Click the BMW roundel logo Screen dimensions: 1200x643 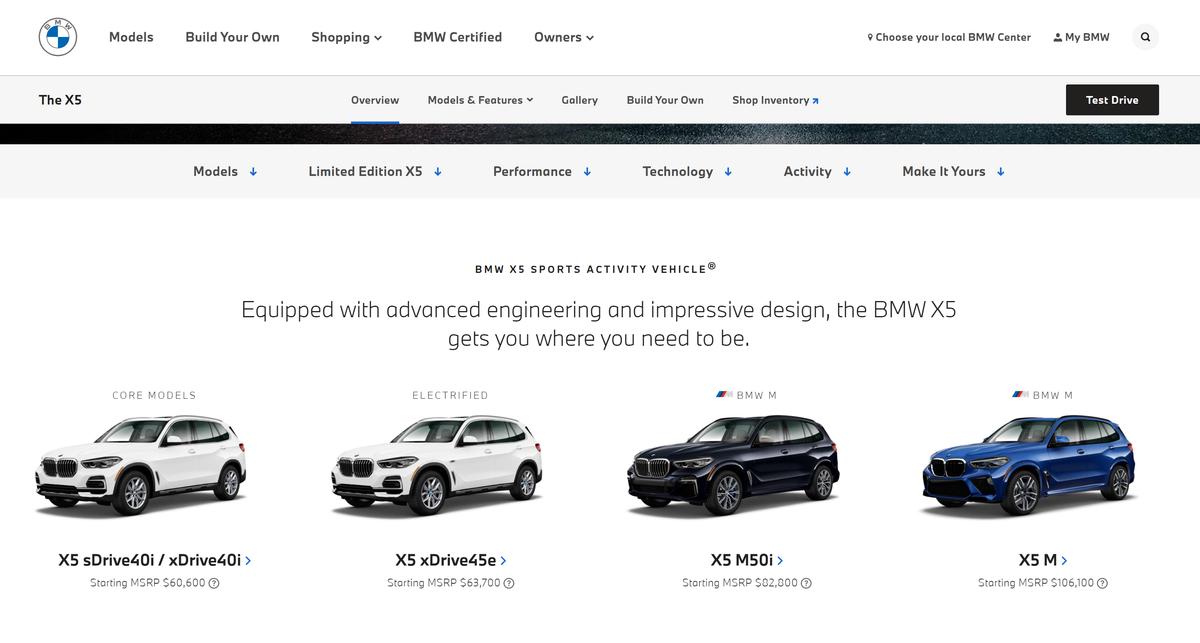58,37
